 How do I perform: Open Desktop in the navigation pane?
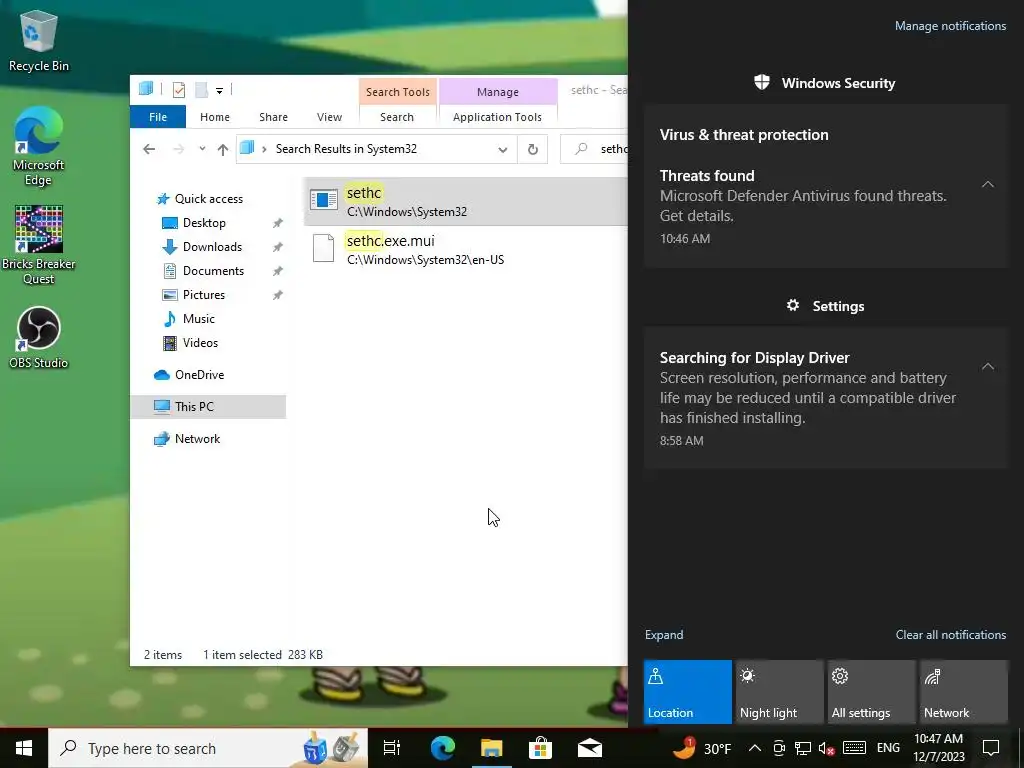pyautogui.click(x=204, y=223)
